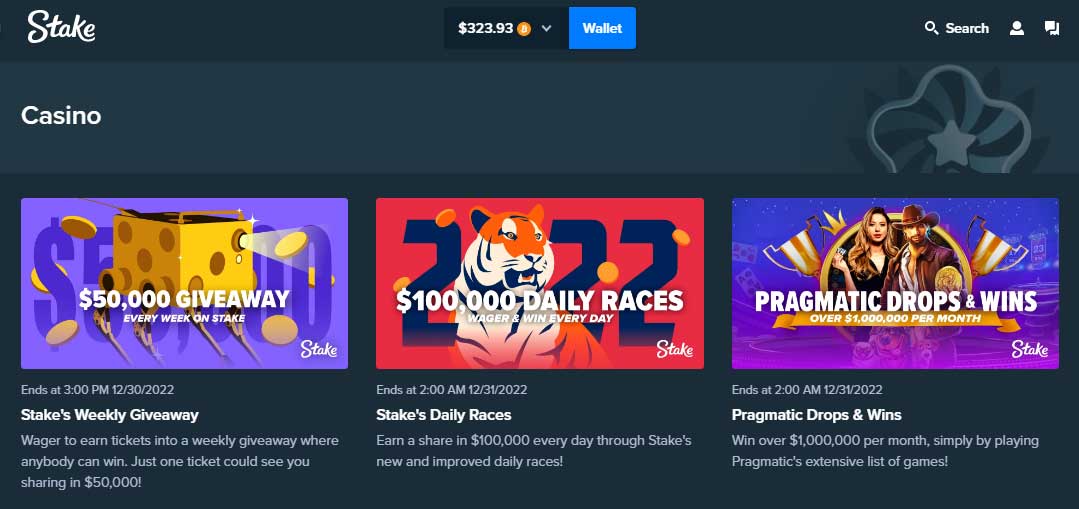Open the $323.93 balance selector
The height and width of the screenshot is (509, 1079).
point(506,28)
